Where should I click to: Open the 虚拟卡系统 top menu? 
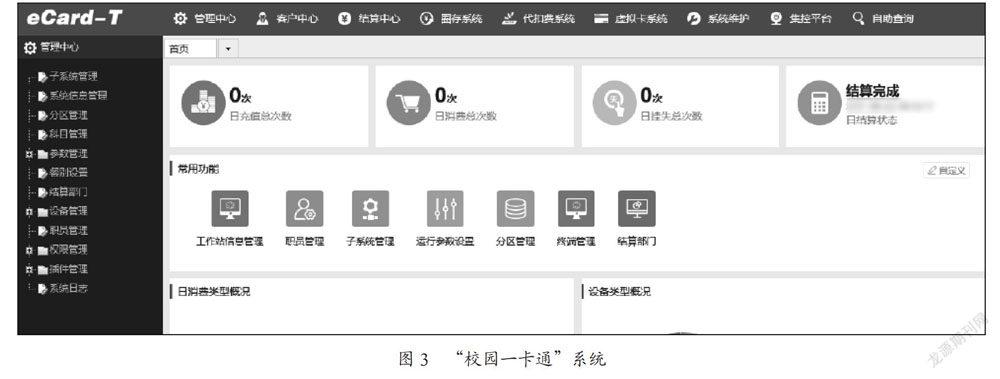631,19
